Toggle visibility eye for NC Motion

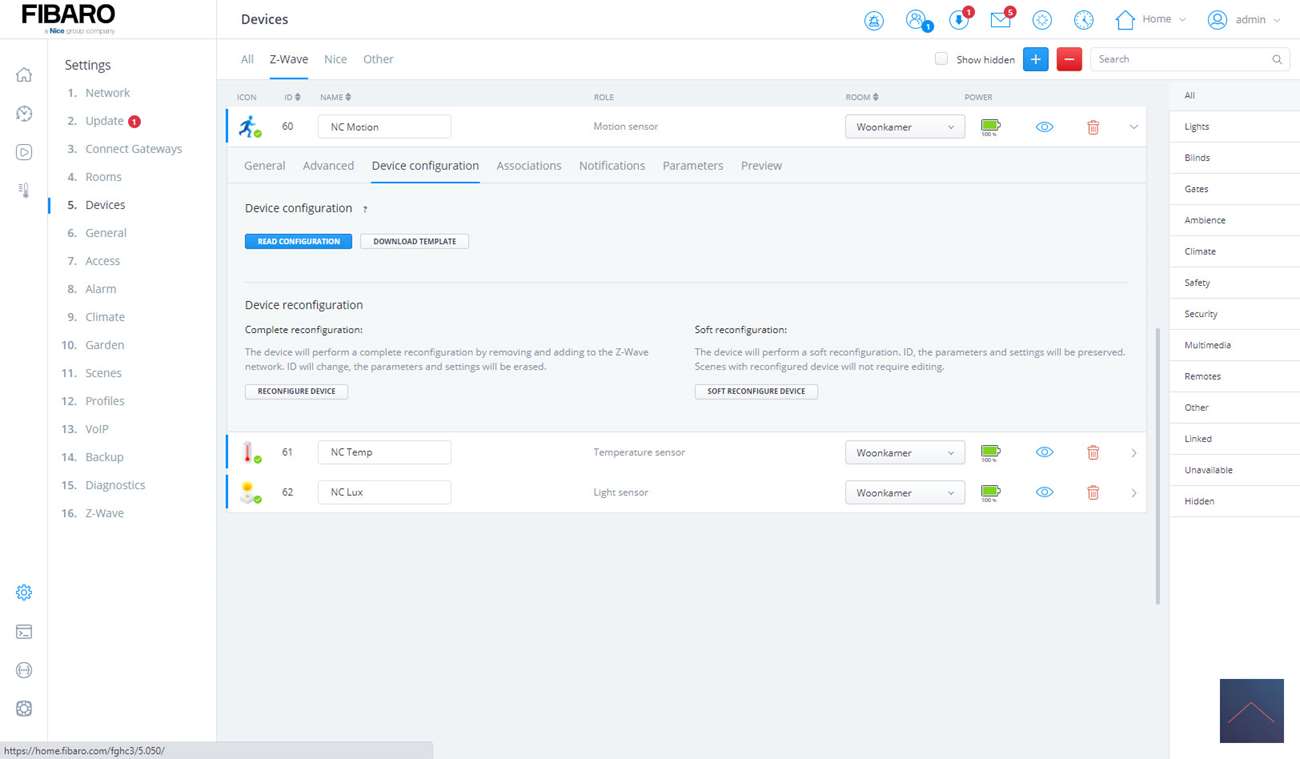click(1044, 127)
